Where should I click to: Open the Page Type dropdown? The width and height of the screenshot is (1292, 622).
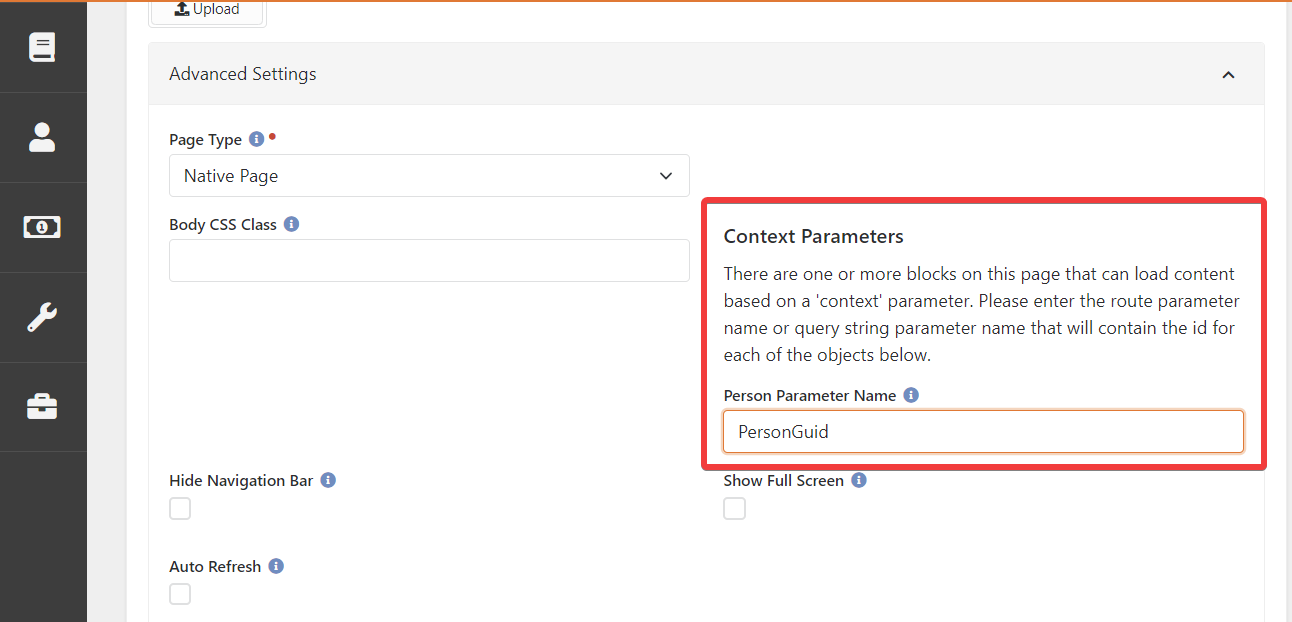tap(429, 176)
